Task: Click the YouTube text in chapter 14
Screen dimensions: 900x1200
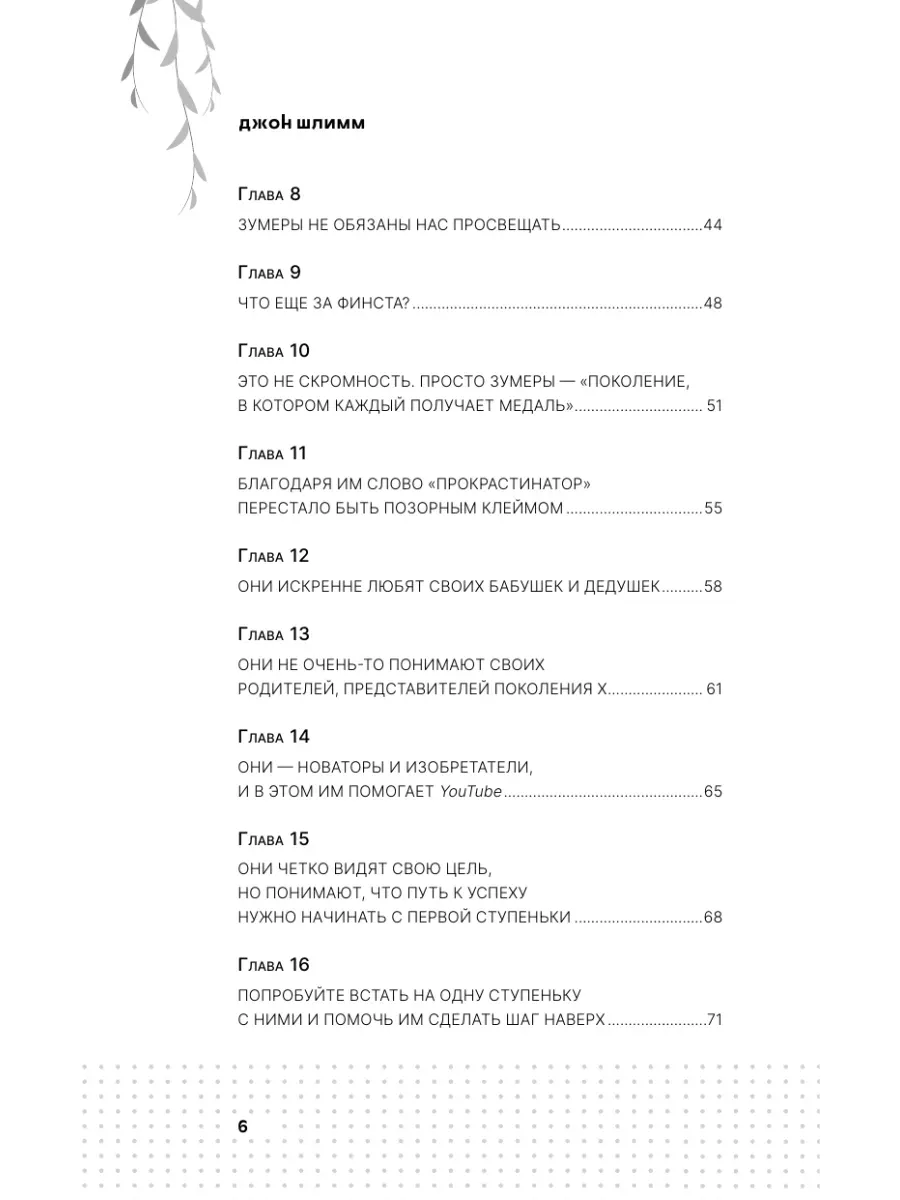Action: (471, 792)
